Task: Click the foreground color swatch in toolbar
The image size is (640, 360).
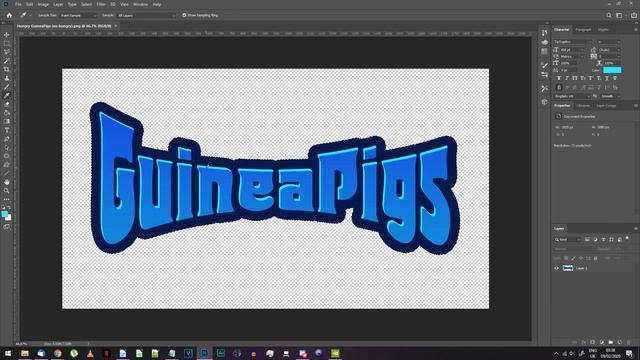Action: click(4, 214)
